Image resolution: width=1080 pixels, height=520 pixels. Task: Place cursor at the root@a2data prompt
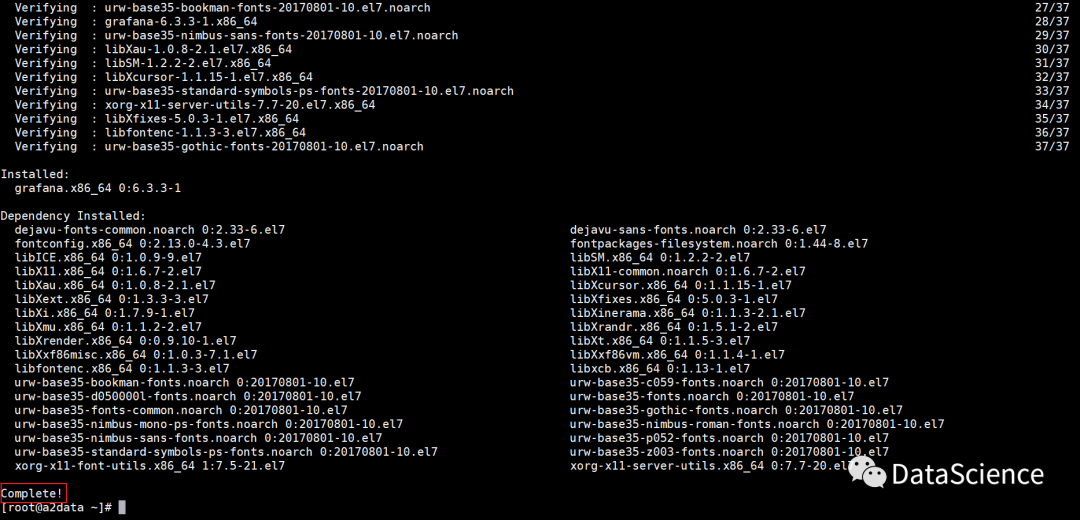(56, 507)
